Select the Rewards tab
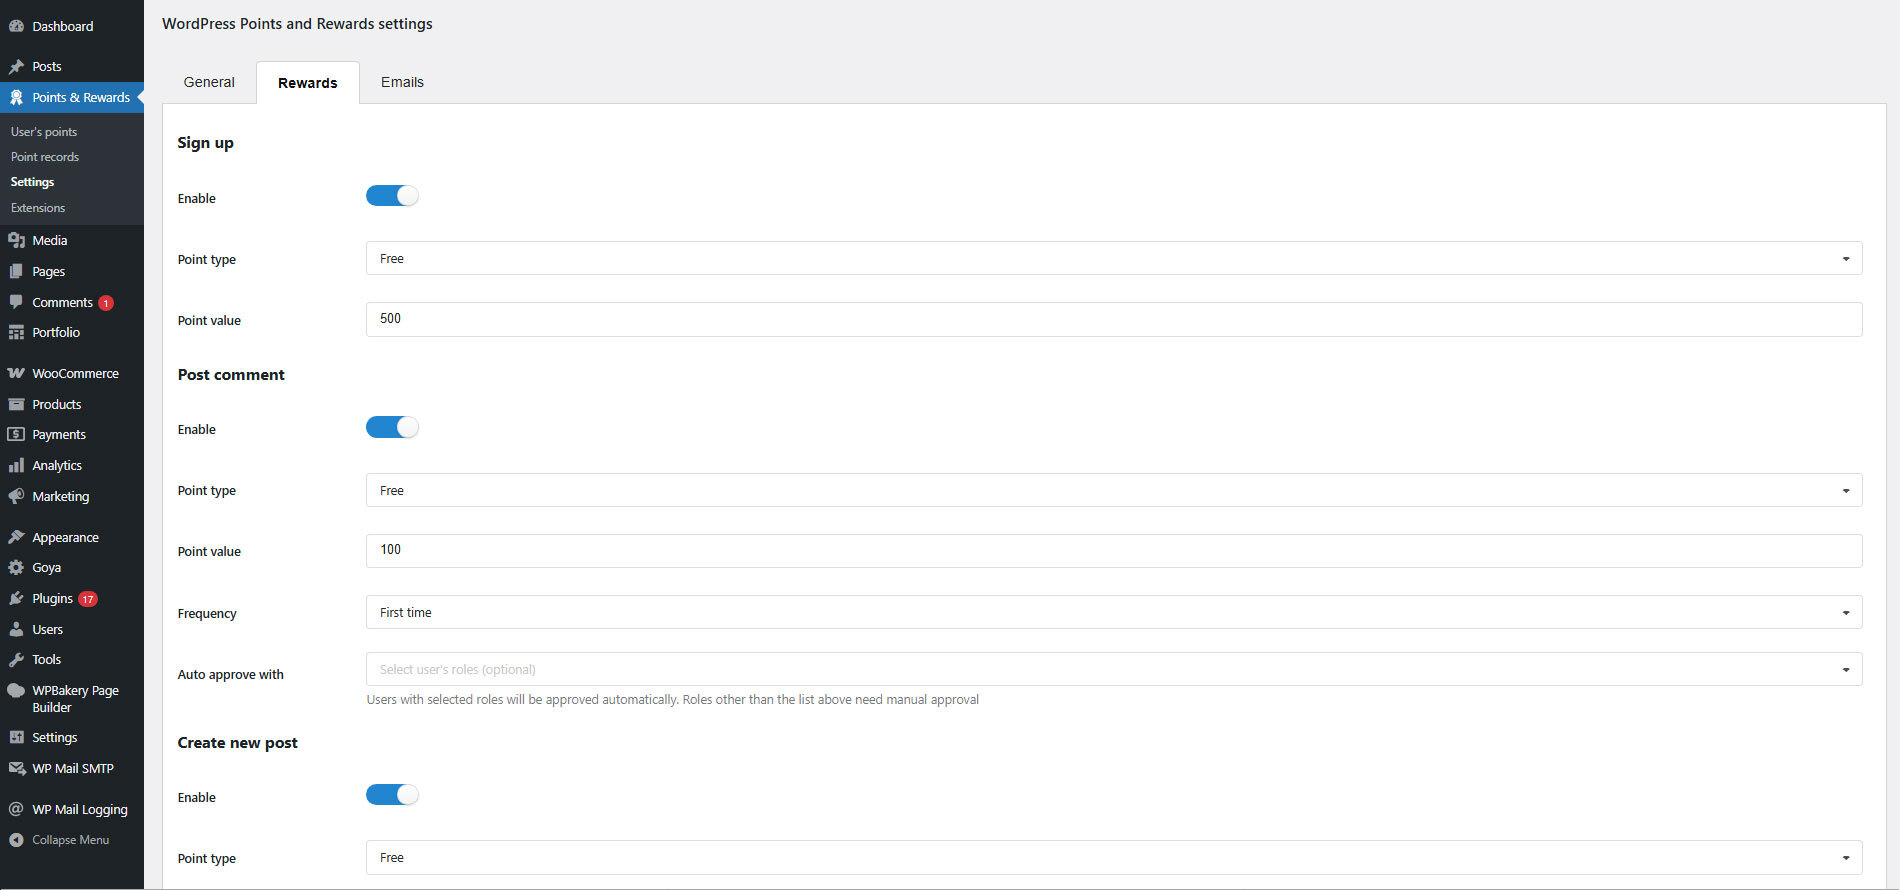 tap(308, 83)
